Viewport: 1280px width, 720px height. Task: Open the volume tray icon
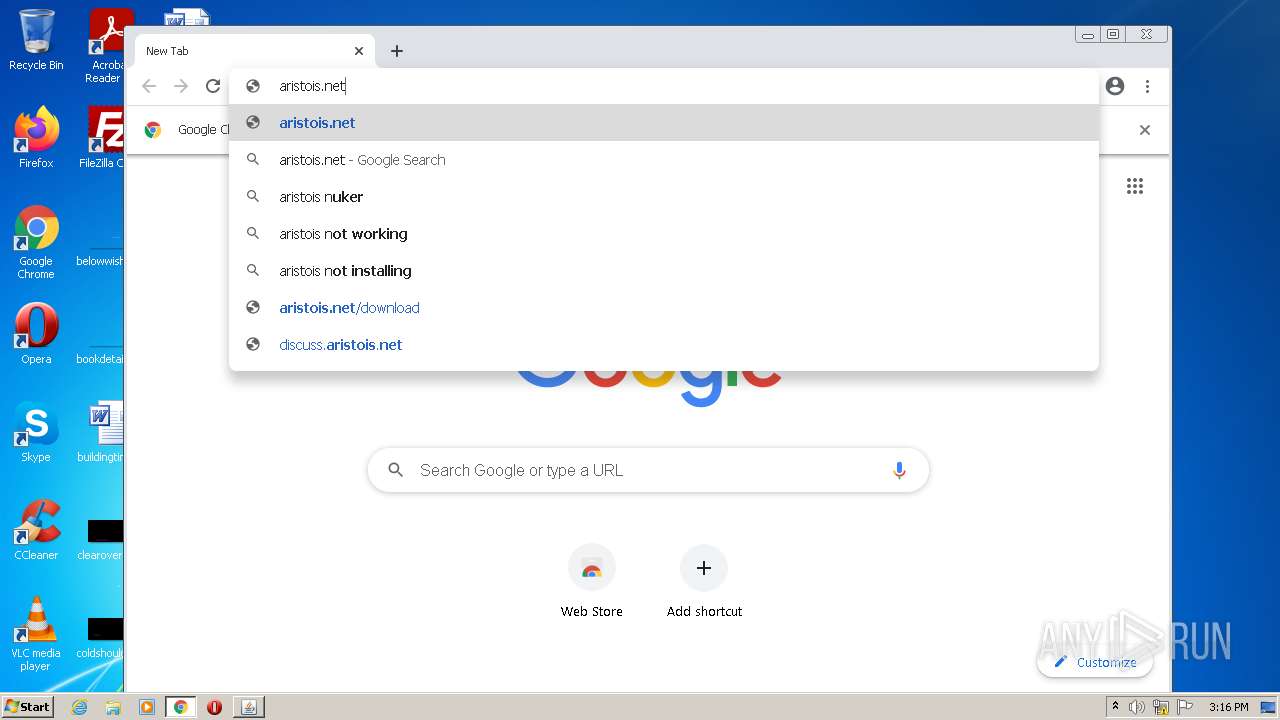click(x=1137, y=707)
